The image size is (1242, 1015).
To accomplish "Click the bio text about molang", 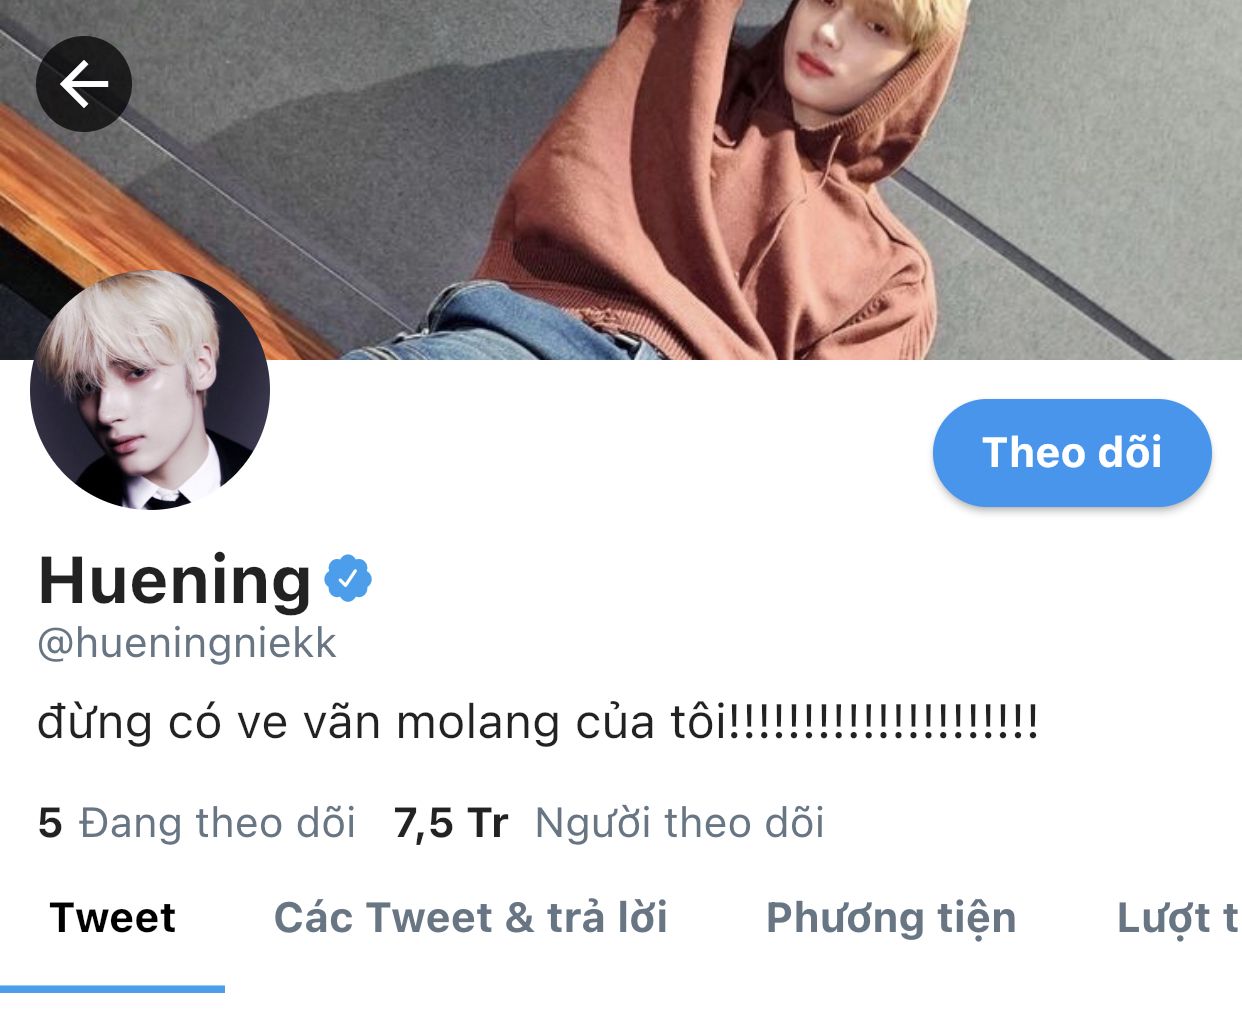I will [538, 722].
